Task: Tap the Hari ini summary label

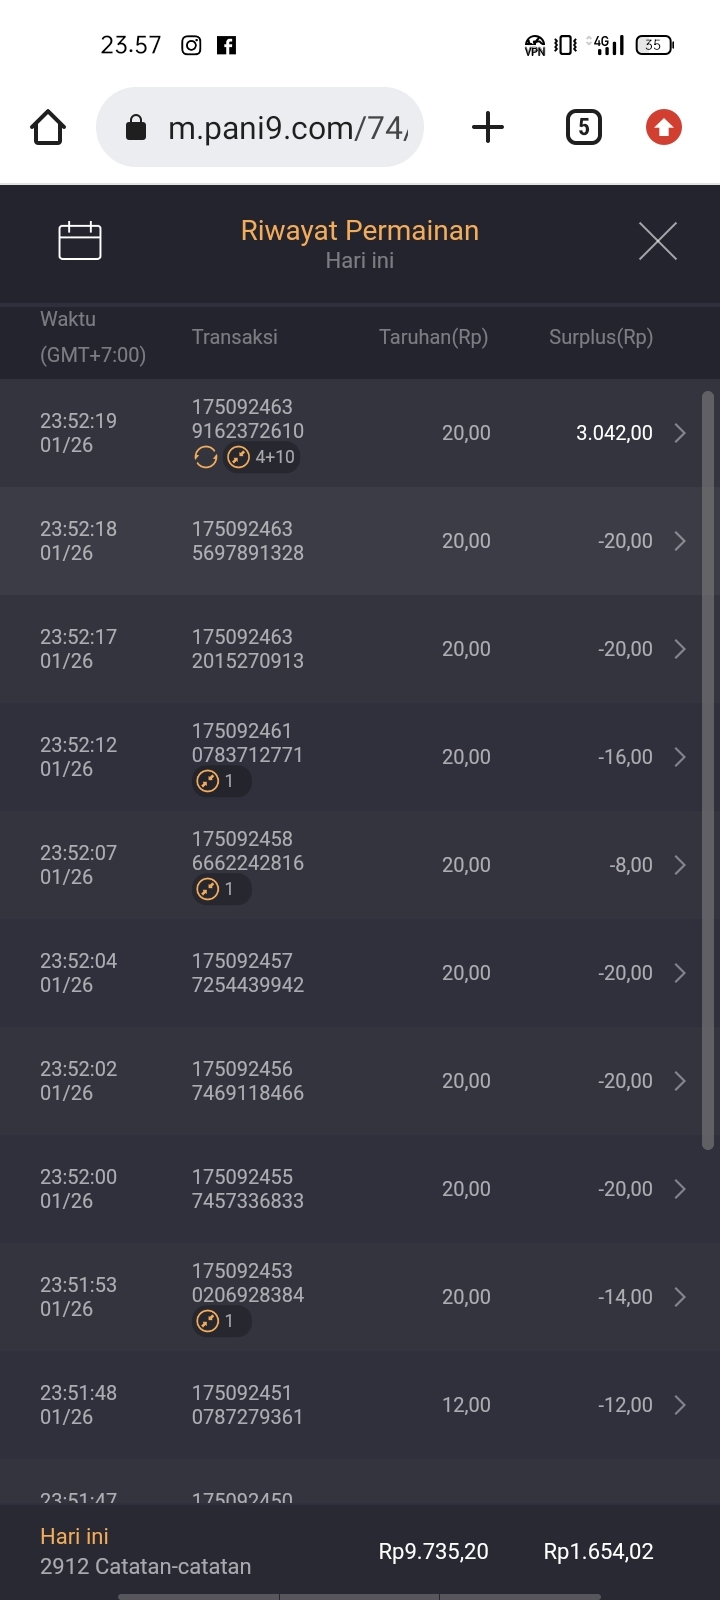Action: (x=74, y=1536)
